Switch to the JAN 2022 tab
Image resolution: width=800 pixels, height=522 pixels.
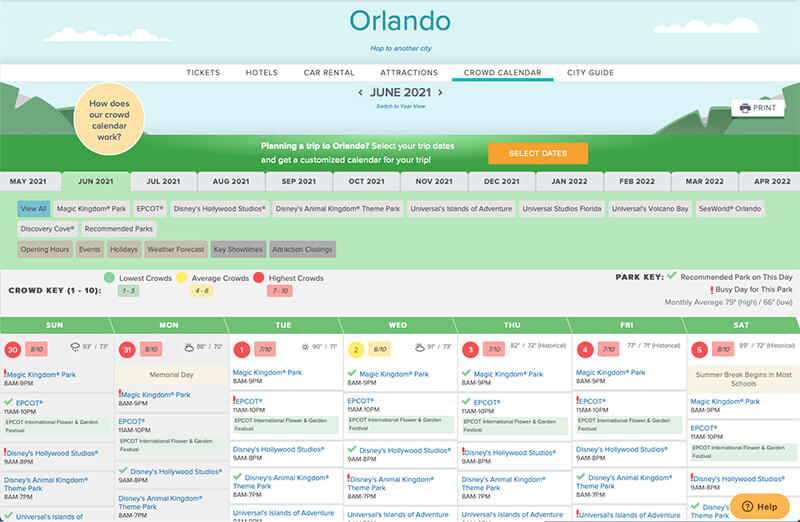coord(569,182)
